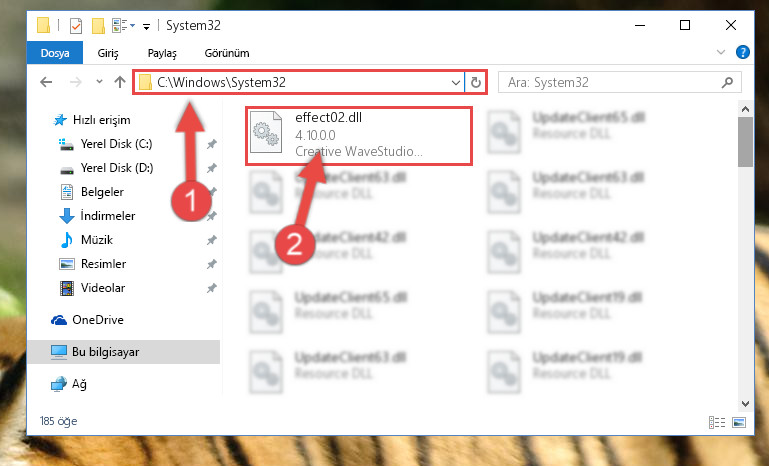Image resolution: width=769 pixels, height=466 pixels.
Task: Expand the ribbon with the chevron
Action: click(x=720, y=52)
